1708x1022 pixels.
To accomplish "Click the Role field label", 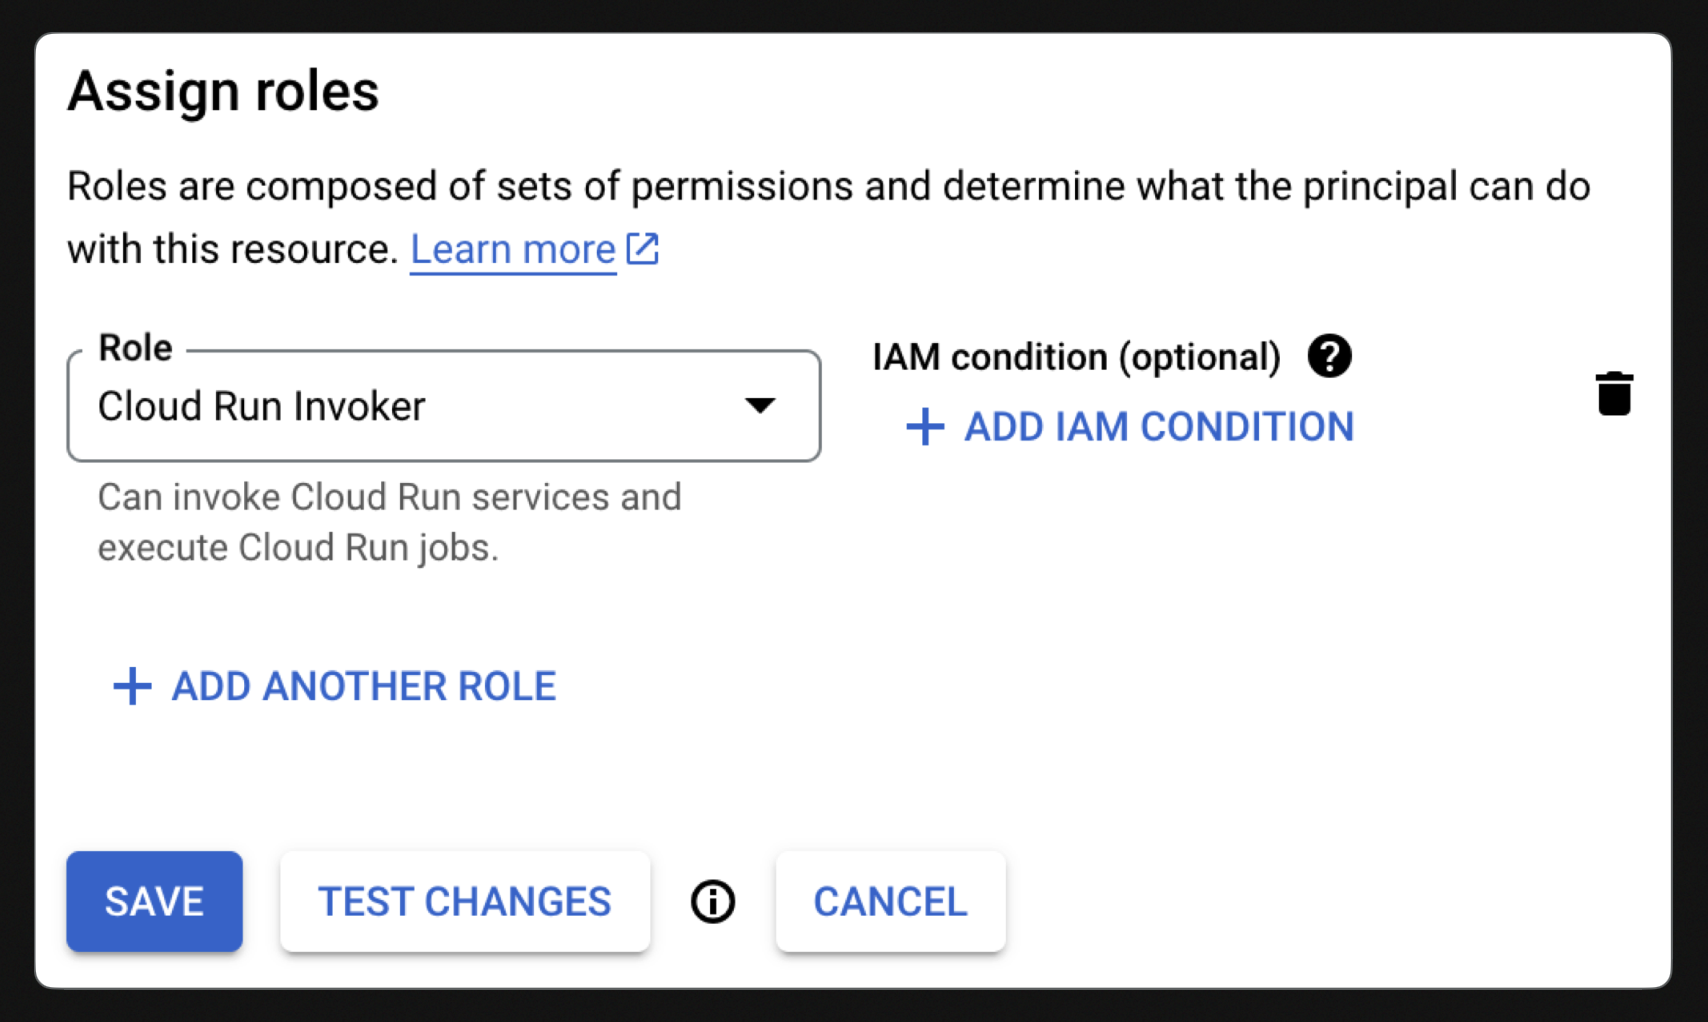I will [x=135, y=348].
